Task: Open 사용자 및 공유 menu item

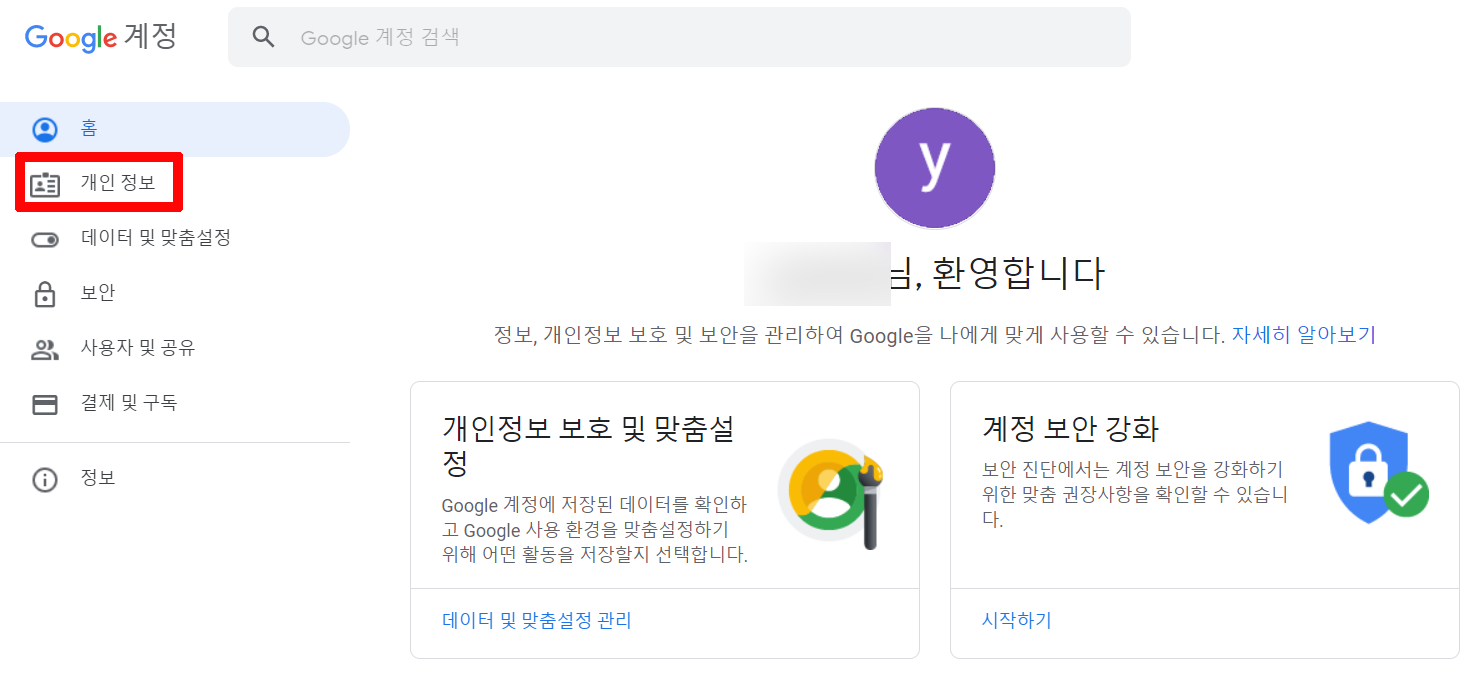Action: (175, 348)
